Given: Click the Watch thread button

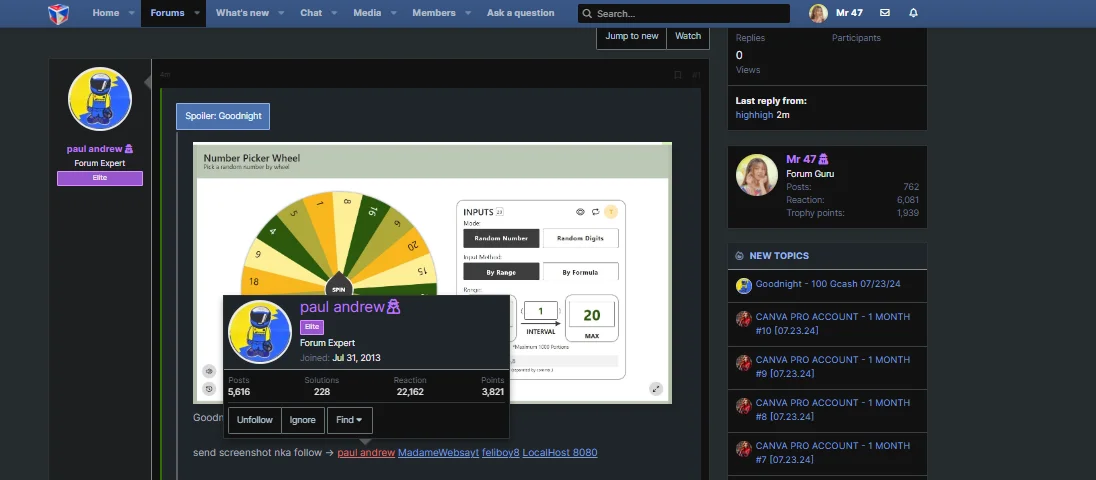Looking at the screenshot, I should 688,36.
